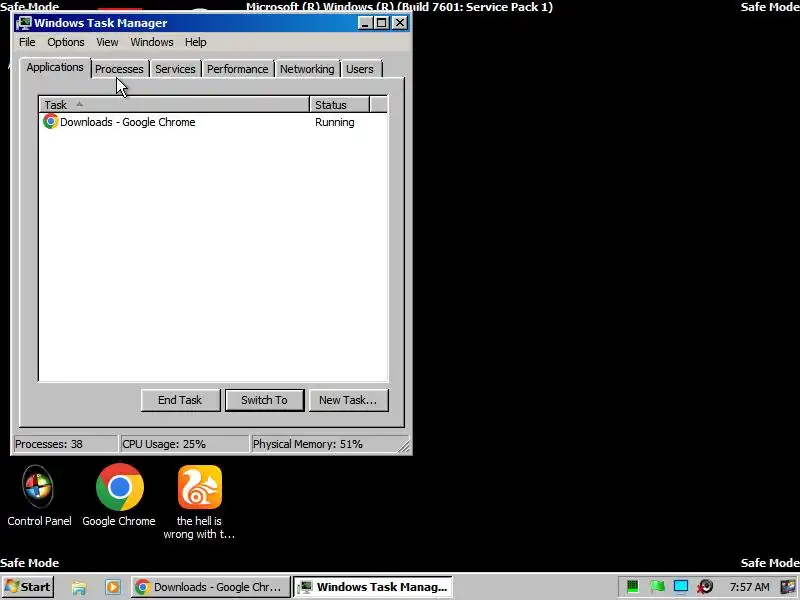Viewport: 800px width, 600px height.
Task: Open the View menu
Action: pos(107,42)
